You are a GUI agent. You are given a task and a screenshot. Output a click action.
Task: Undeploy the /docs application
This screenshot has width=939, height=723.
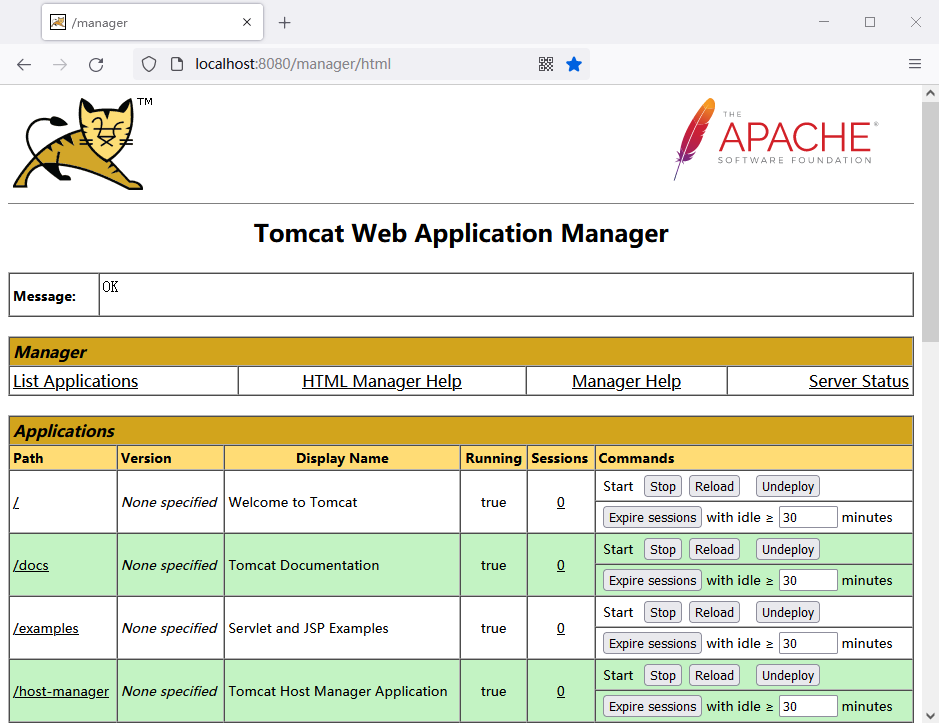[x=787, y=549]
